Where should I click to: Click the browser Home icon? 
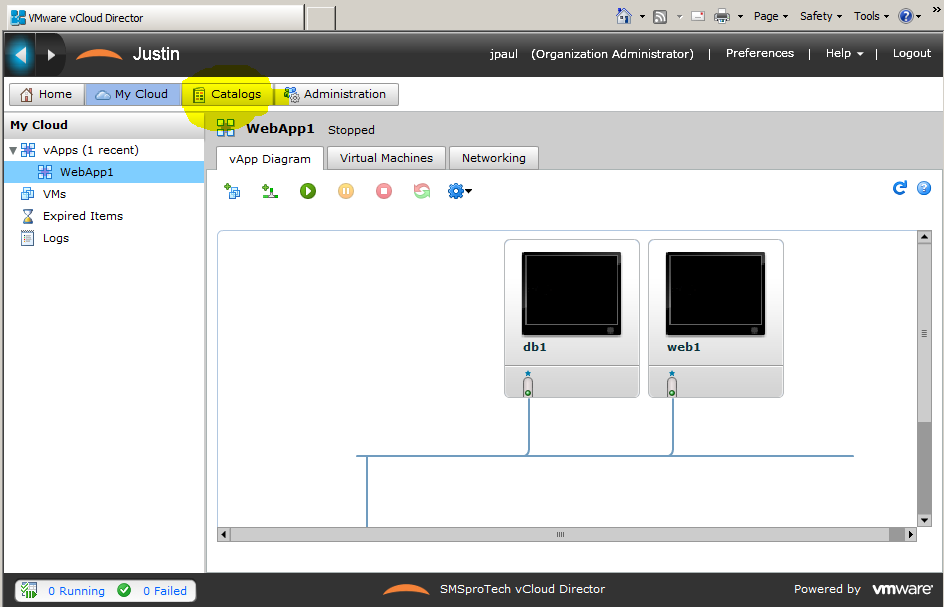pos(624,16)
